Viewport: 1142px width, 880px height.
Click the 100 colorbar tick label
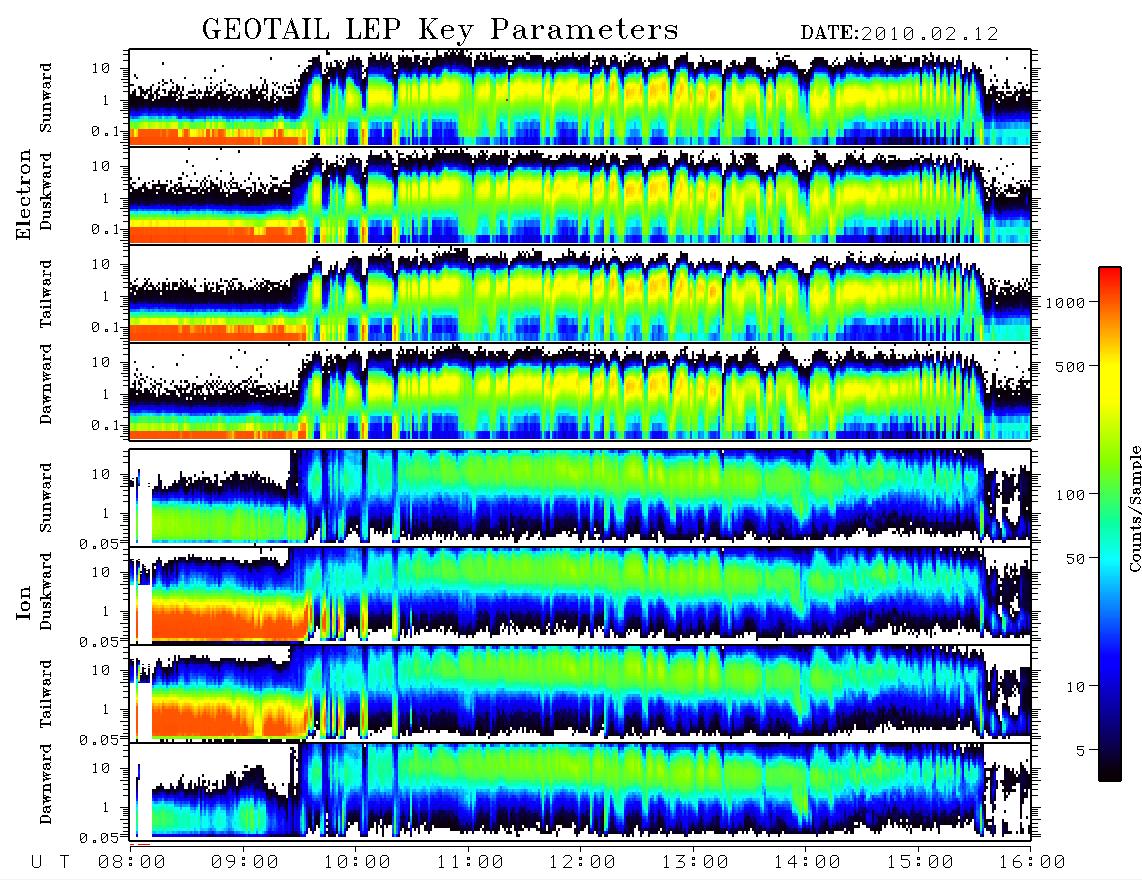pos(1070,495)
